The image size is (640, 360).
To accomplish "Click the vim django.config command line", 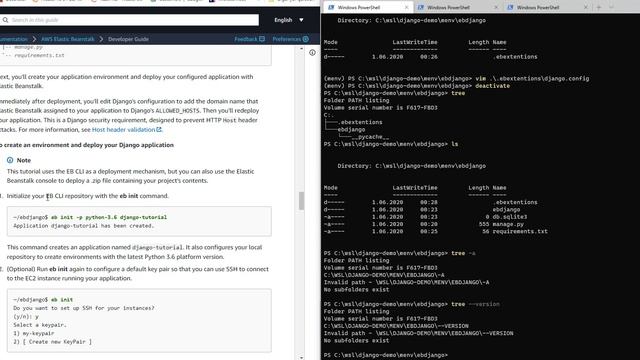I will coord(456,79).
